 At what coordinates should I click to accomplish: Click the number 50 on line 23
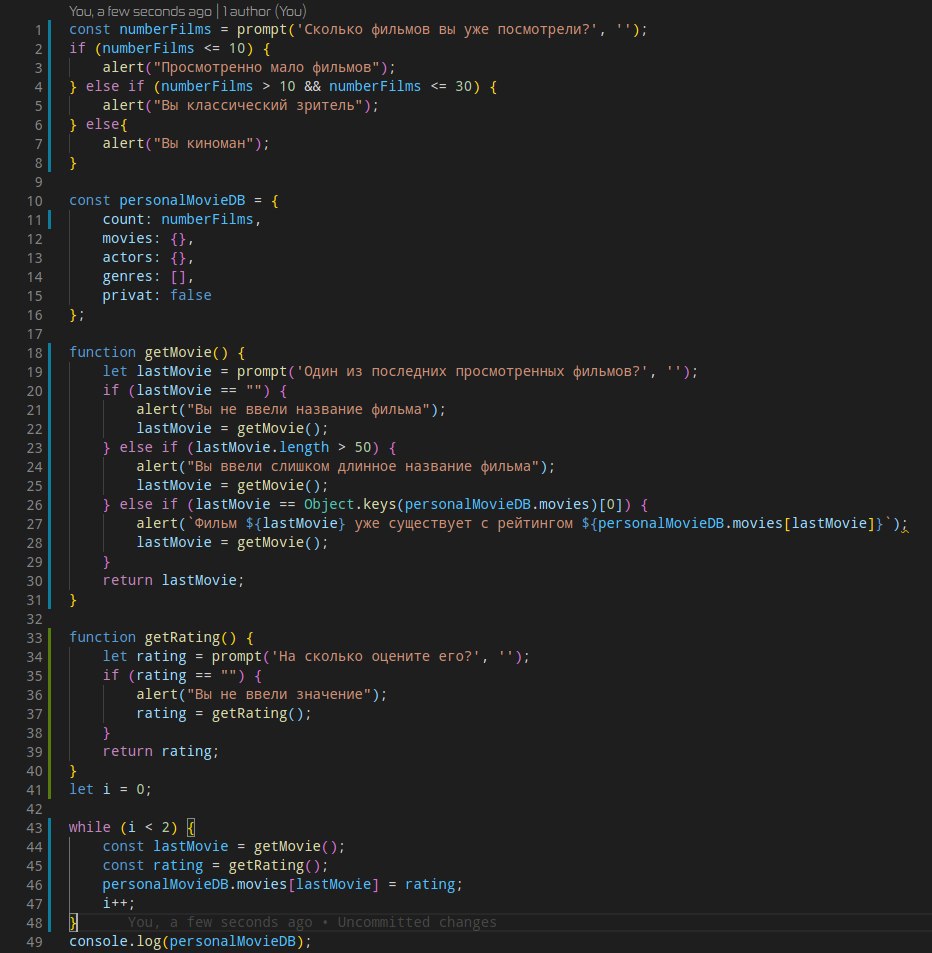(363, 447)
